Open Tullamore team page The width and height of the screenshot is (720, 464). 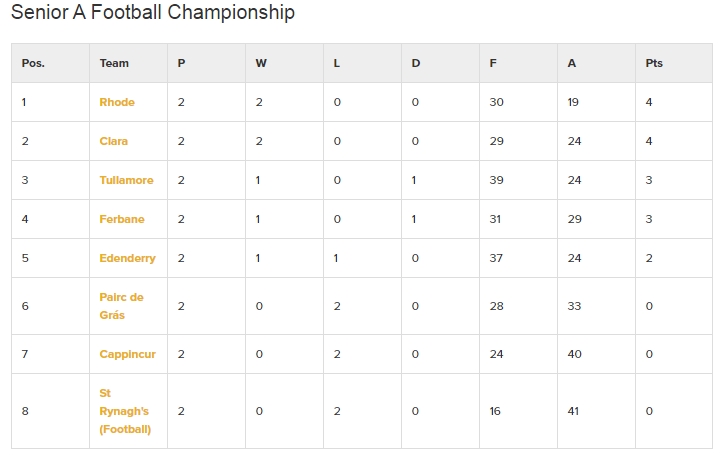coord(126,180)
